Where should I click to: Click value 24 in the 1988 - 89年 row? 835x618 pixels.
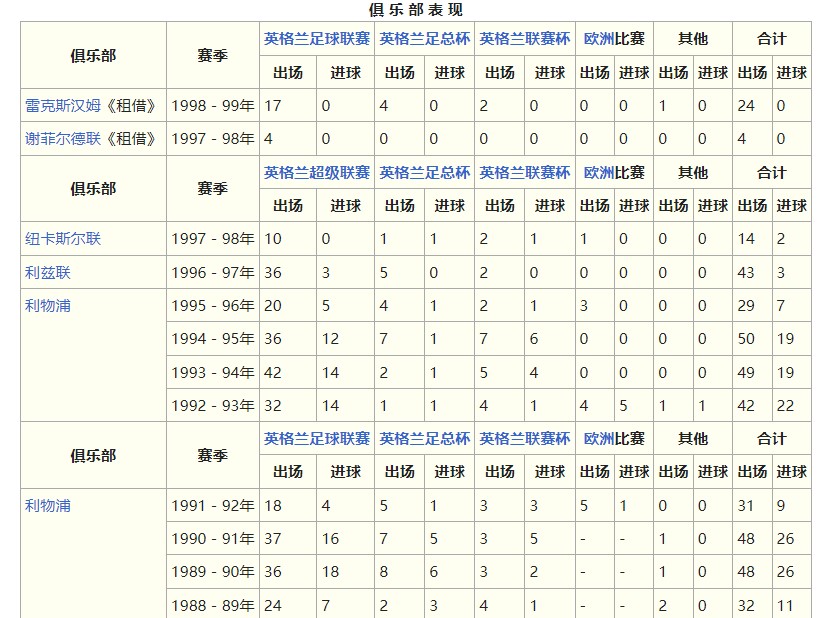pos(273,605)
